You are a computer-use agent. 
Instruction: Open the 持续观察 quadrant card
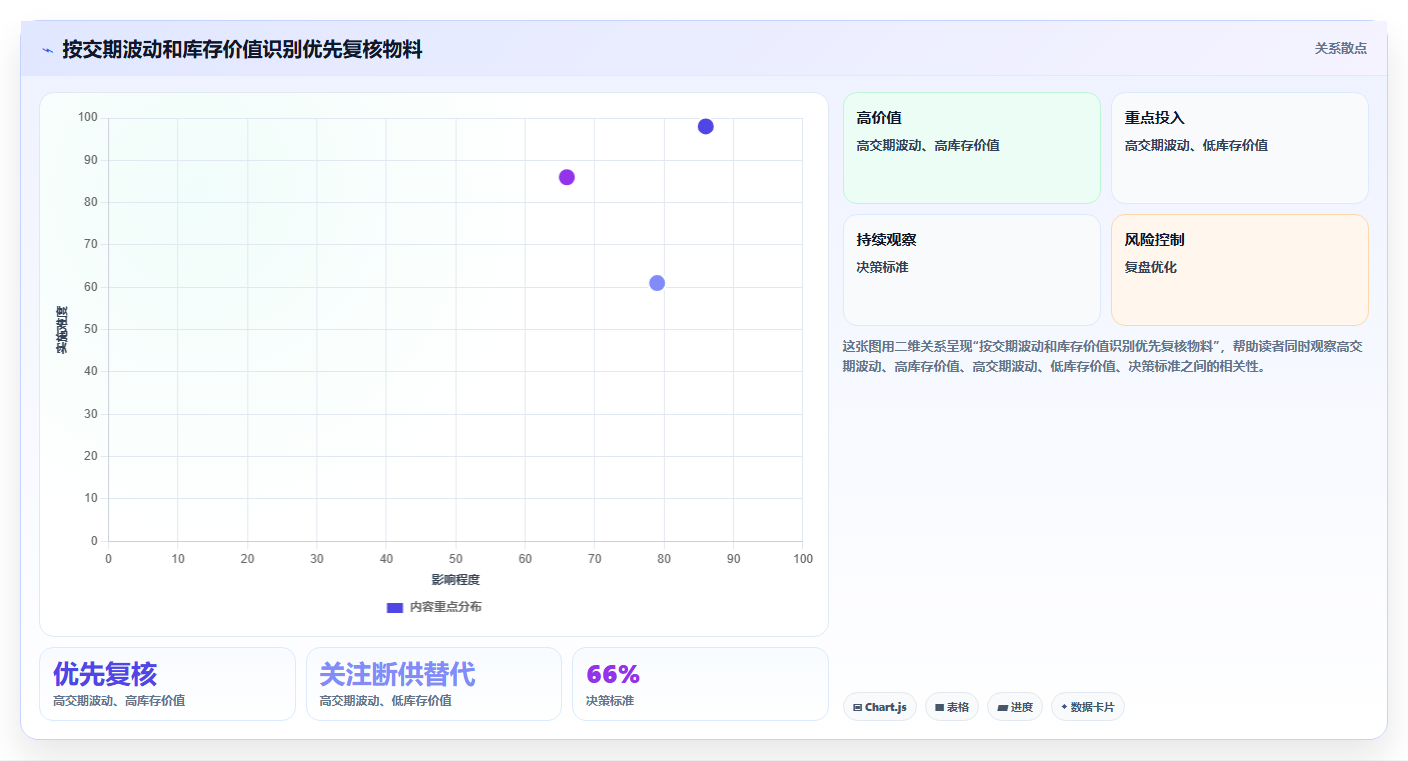point(972,270)
